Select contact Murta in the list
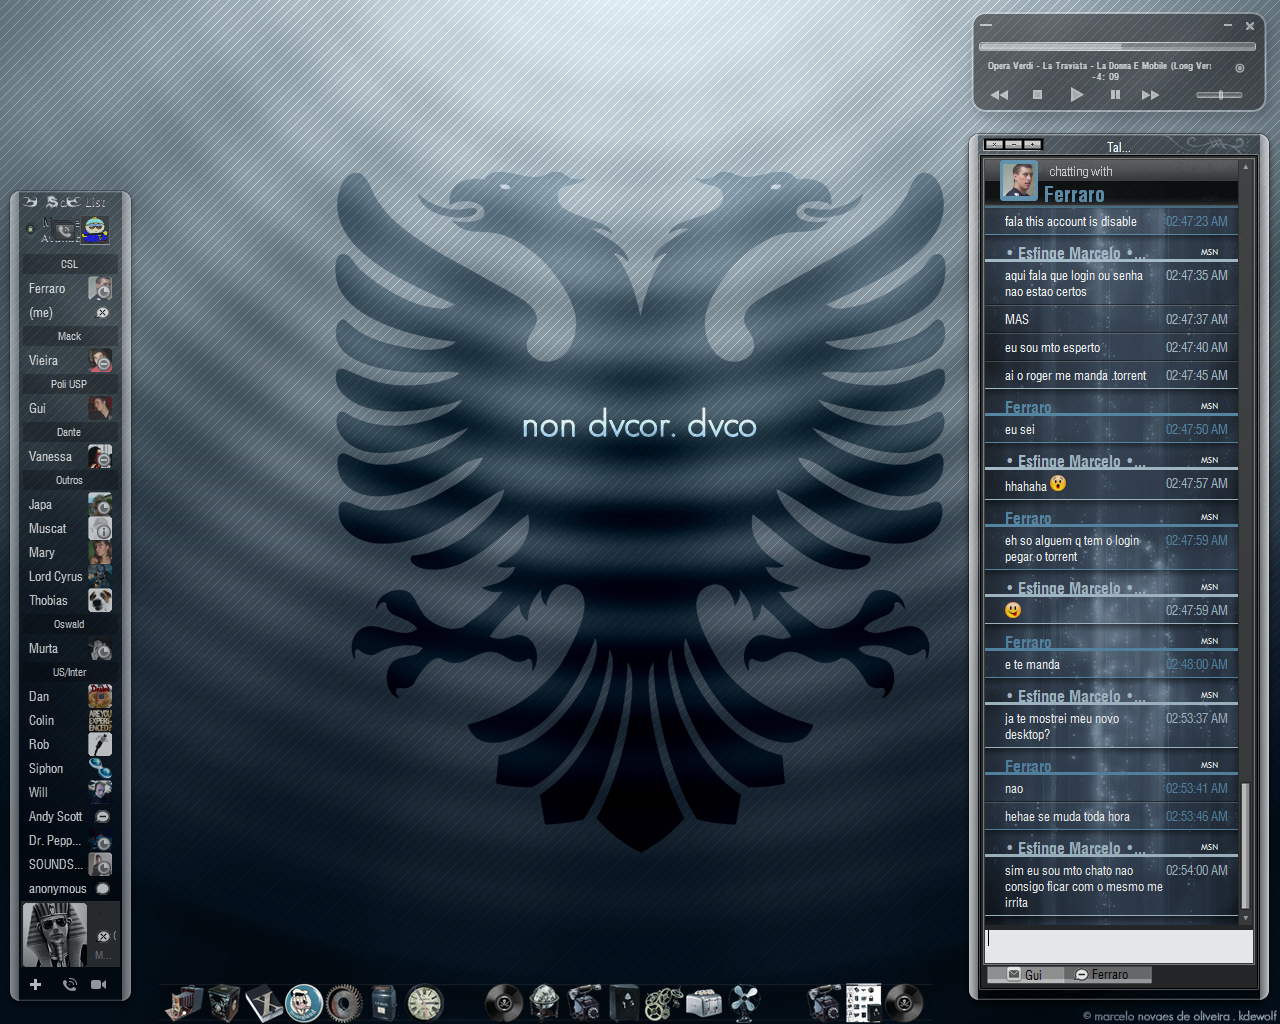Image resolution: width=1280 pixels, height=1024 pixels. coord(69,648)
